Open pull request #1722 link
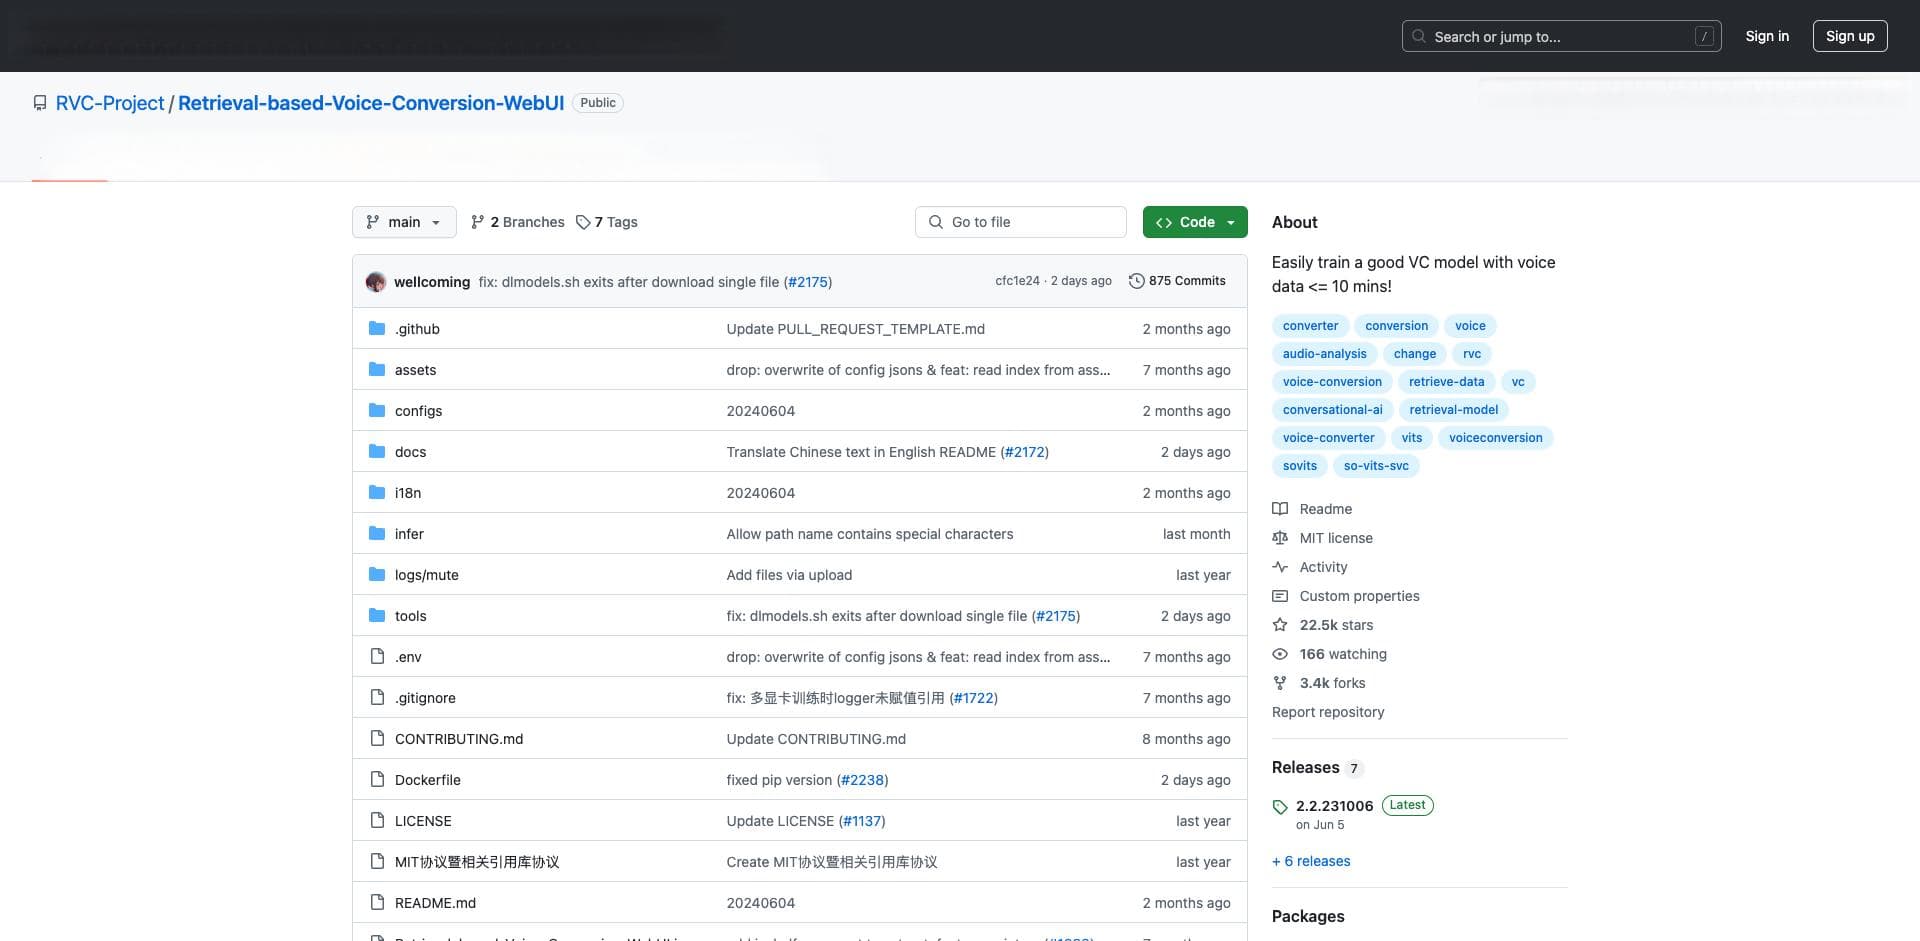The image size is (1920, 941). tap(973, 698)
